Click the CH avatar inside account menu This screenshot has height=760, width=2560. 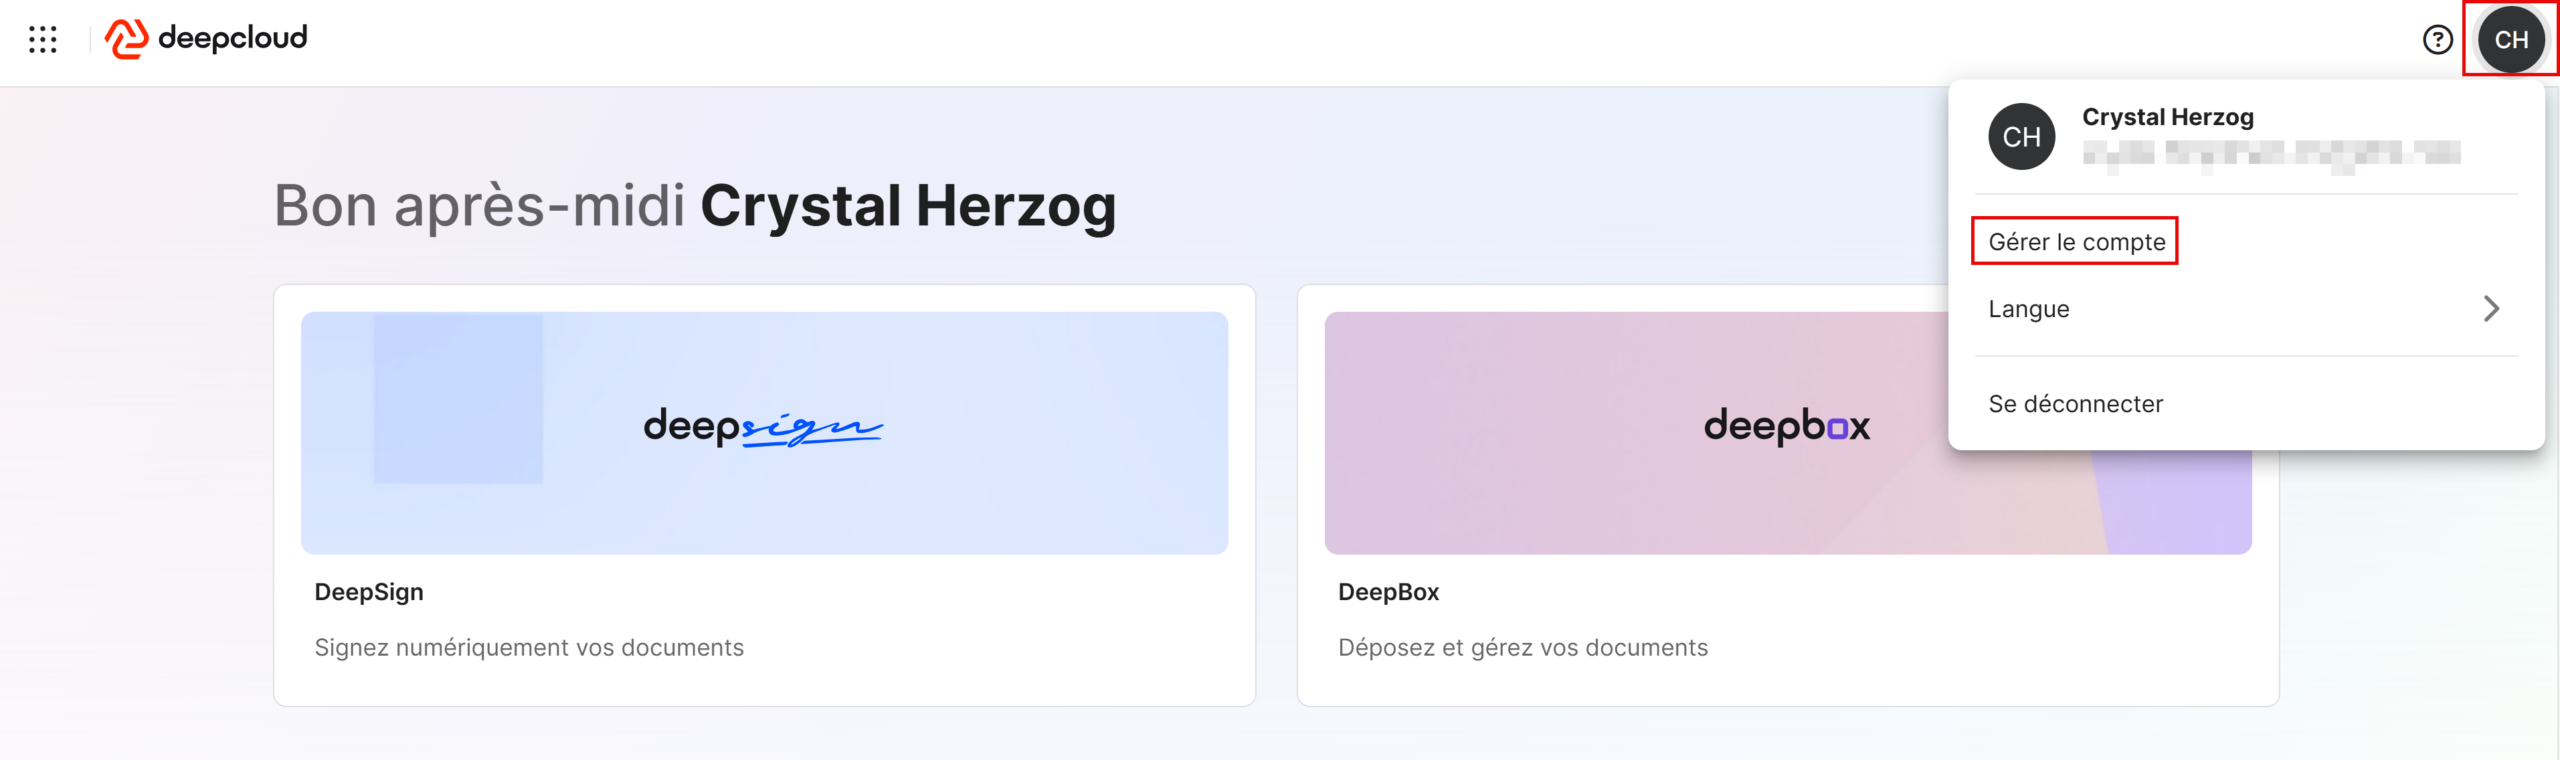[x=2021, y=137]
